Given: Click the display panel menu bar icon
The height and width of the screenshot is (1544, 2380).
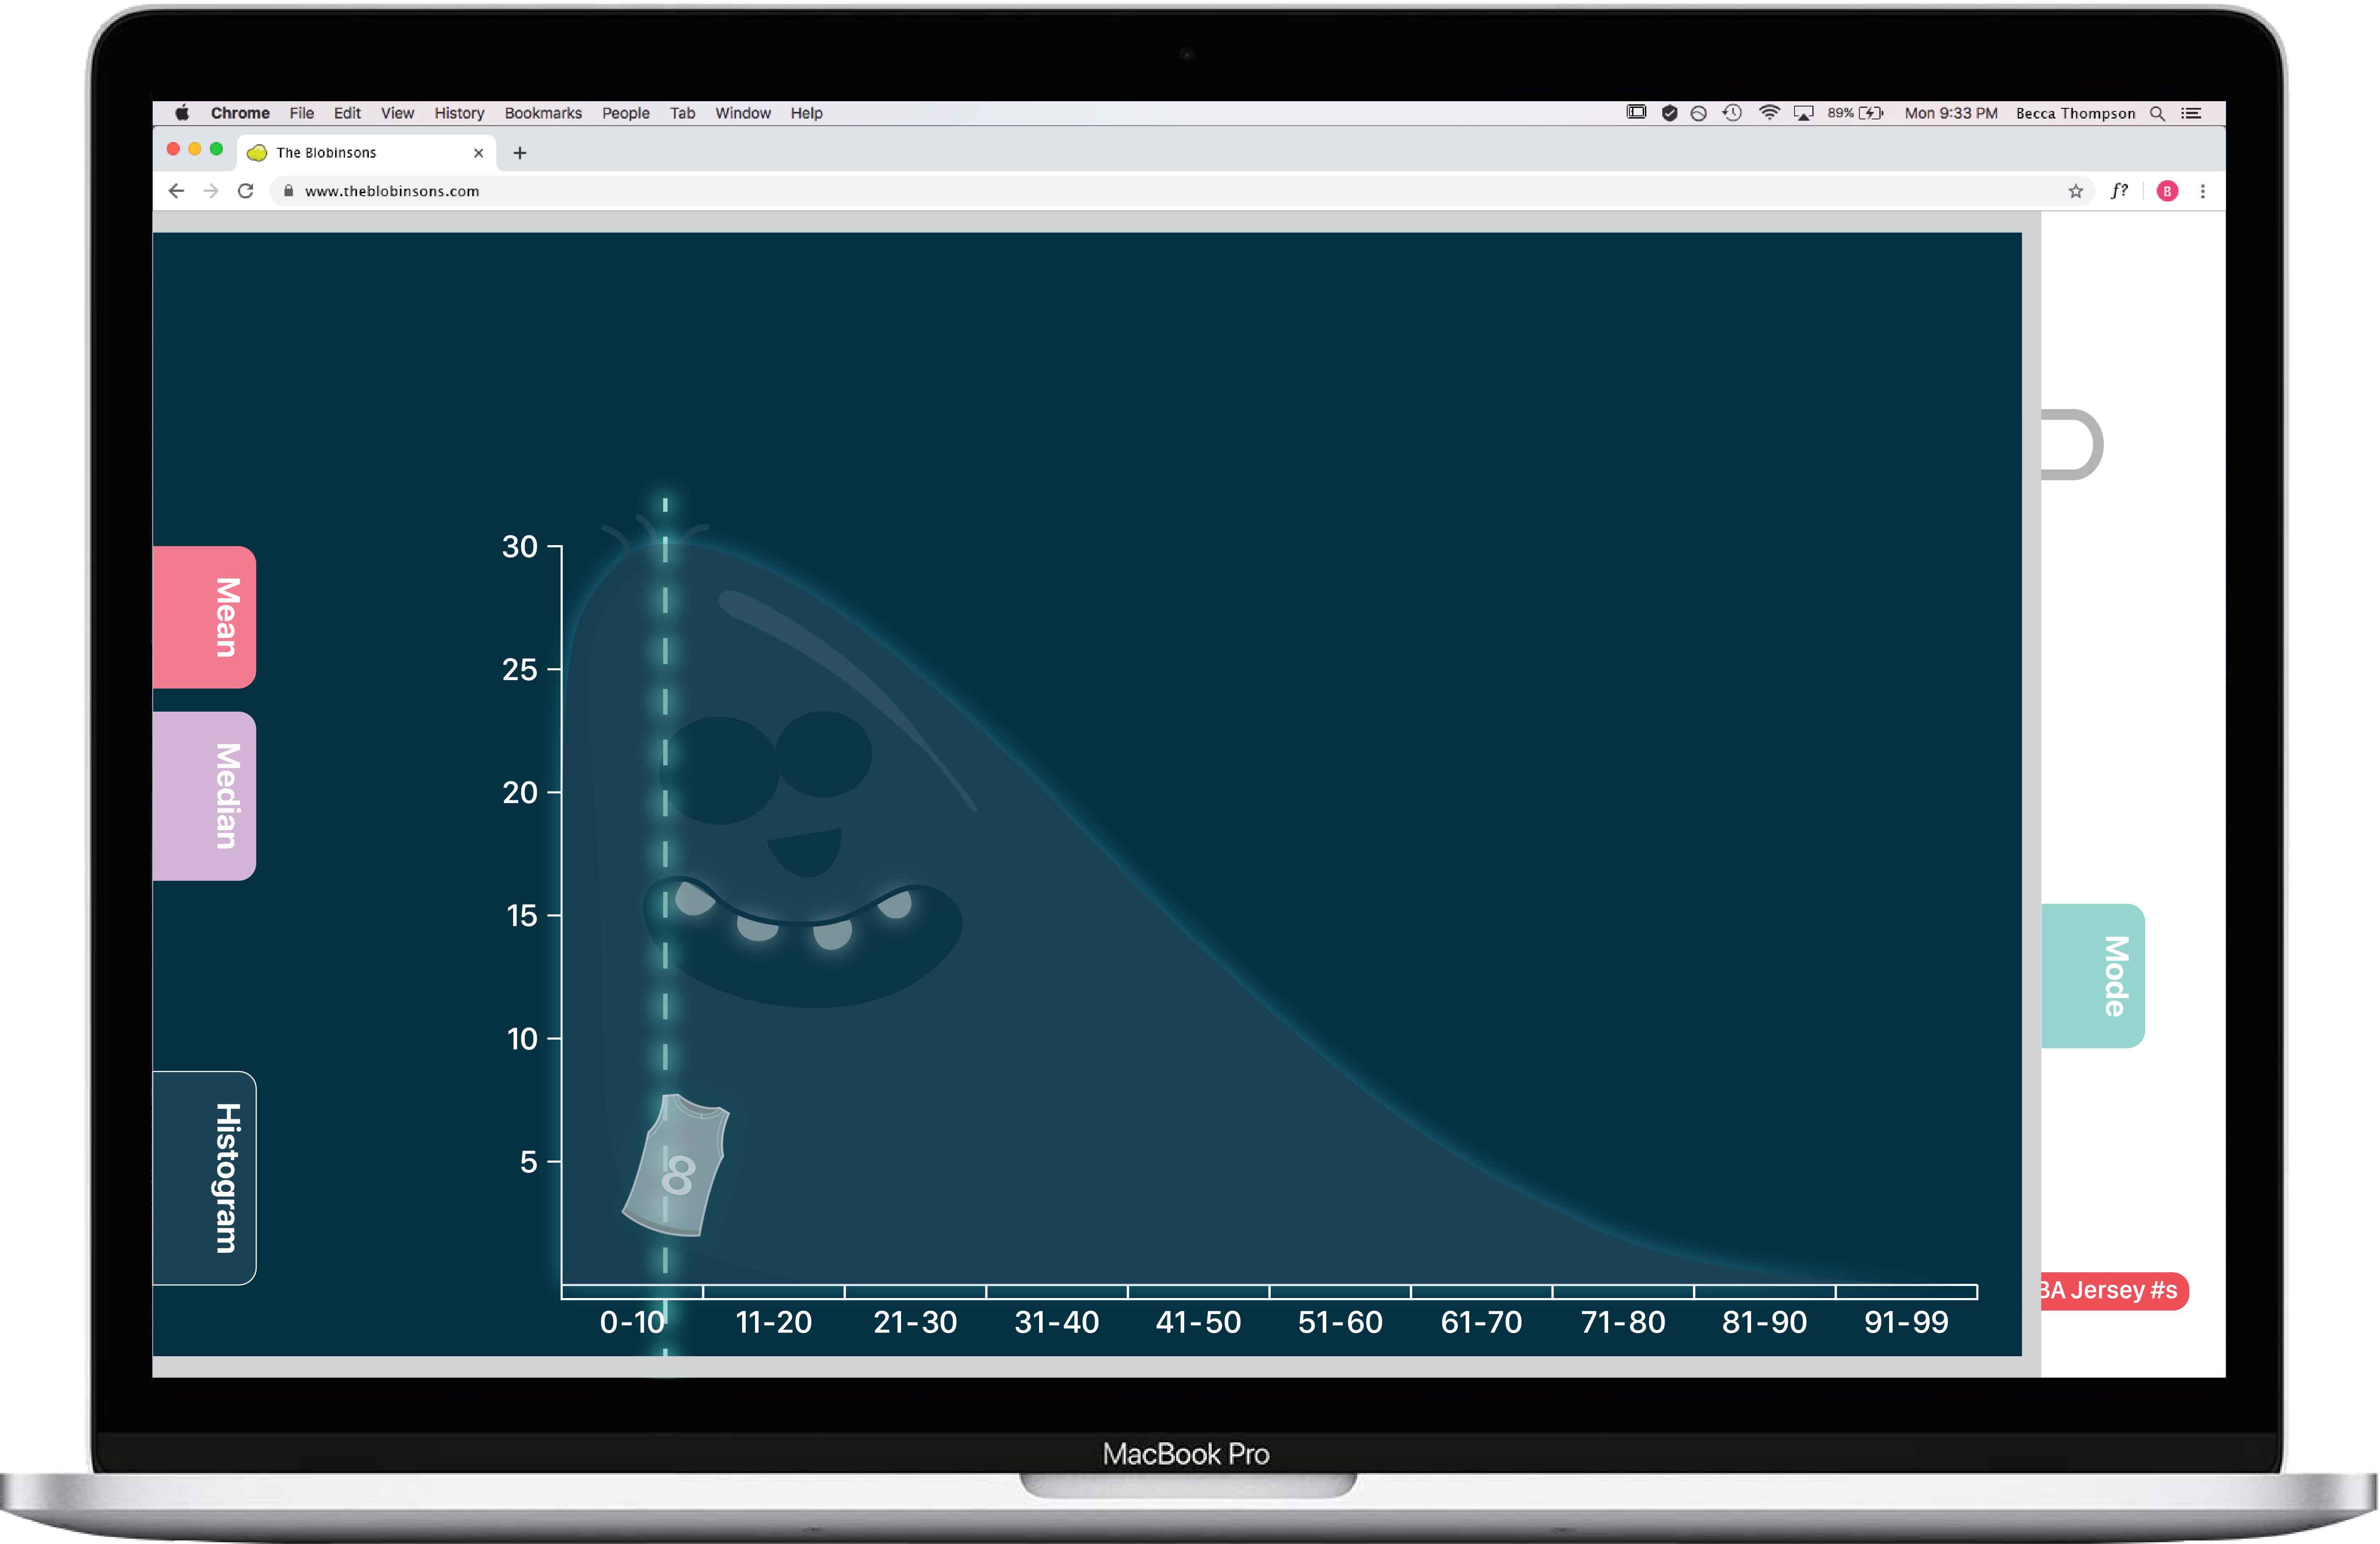Looking at the screenshot, I should [x=1636, y=112].
